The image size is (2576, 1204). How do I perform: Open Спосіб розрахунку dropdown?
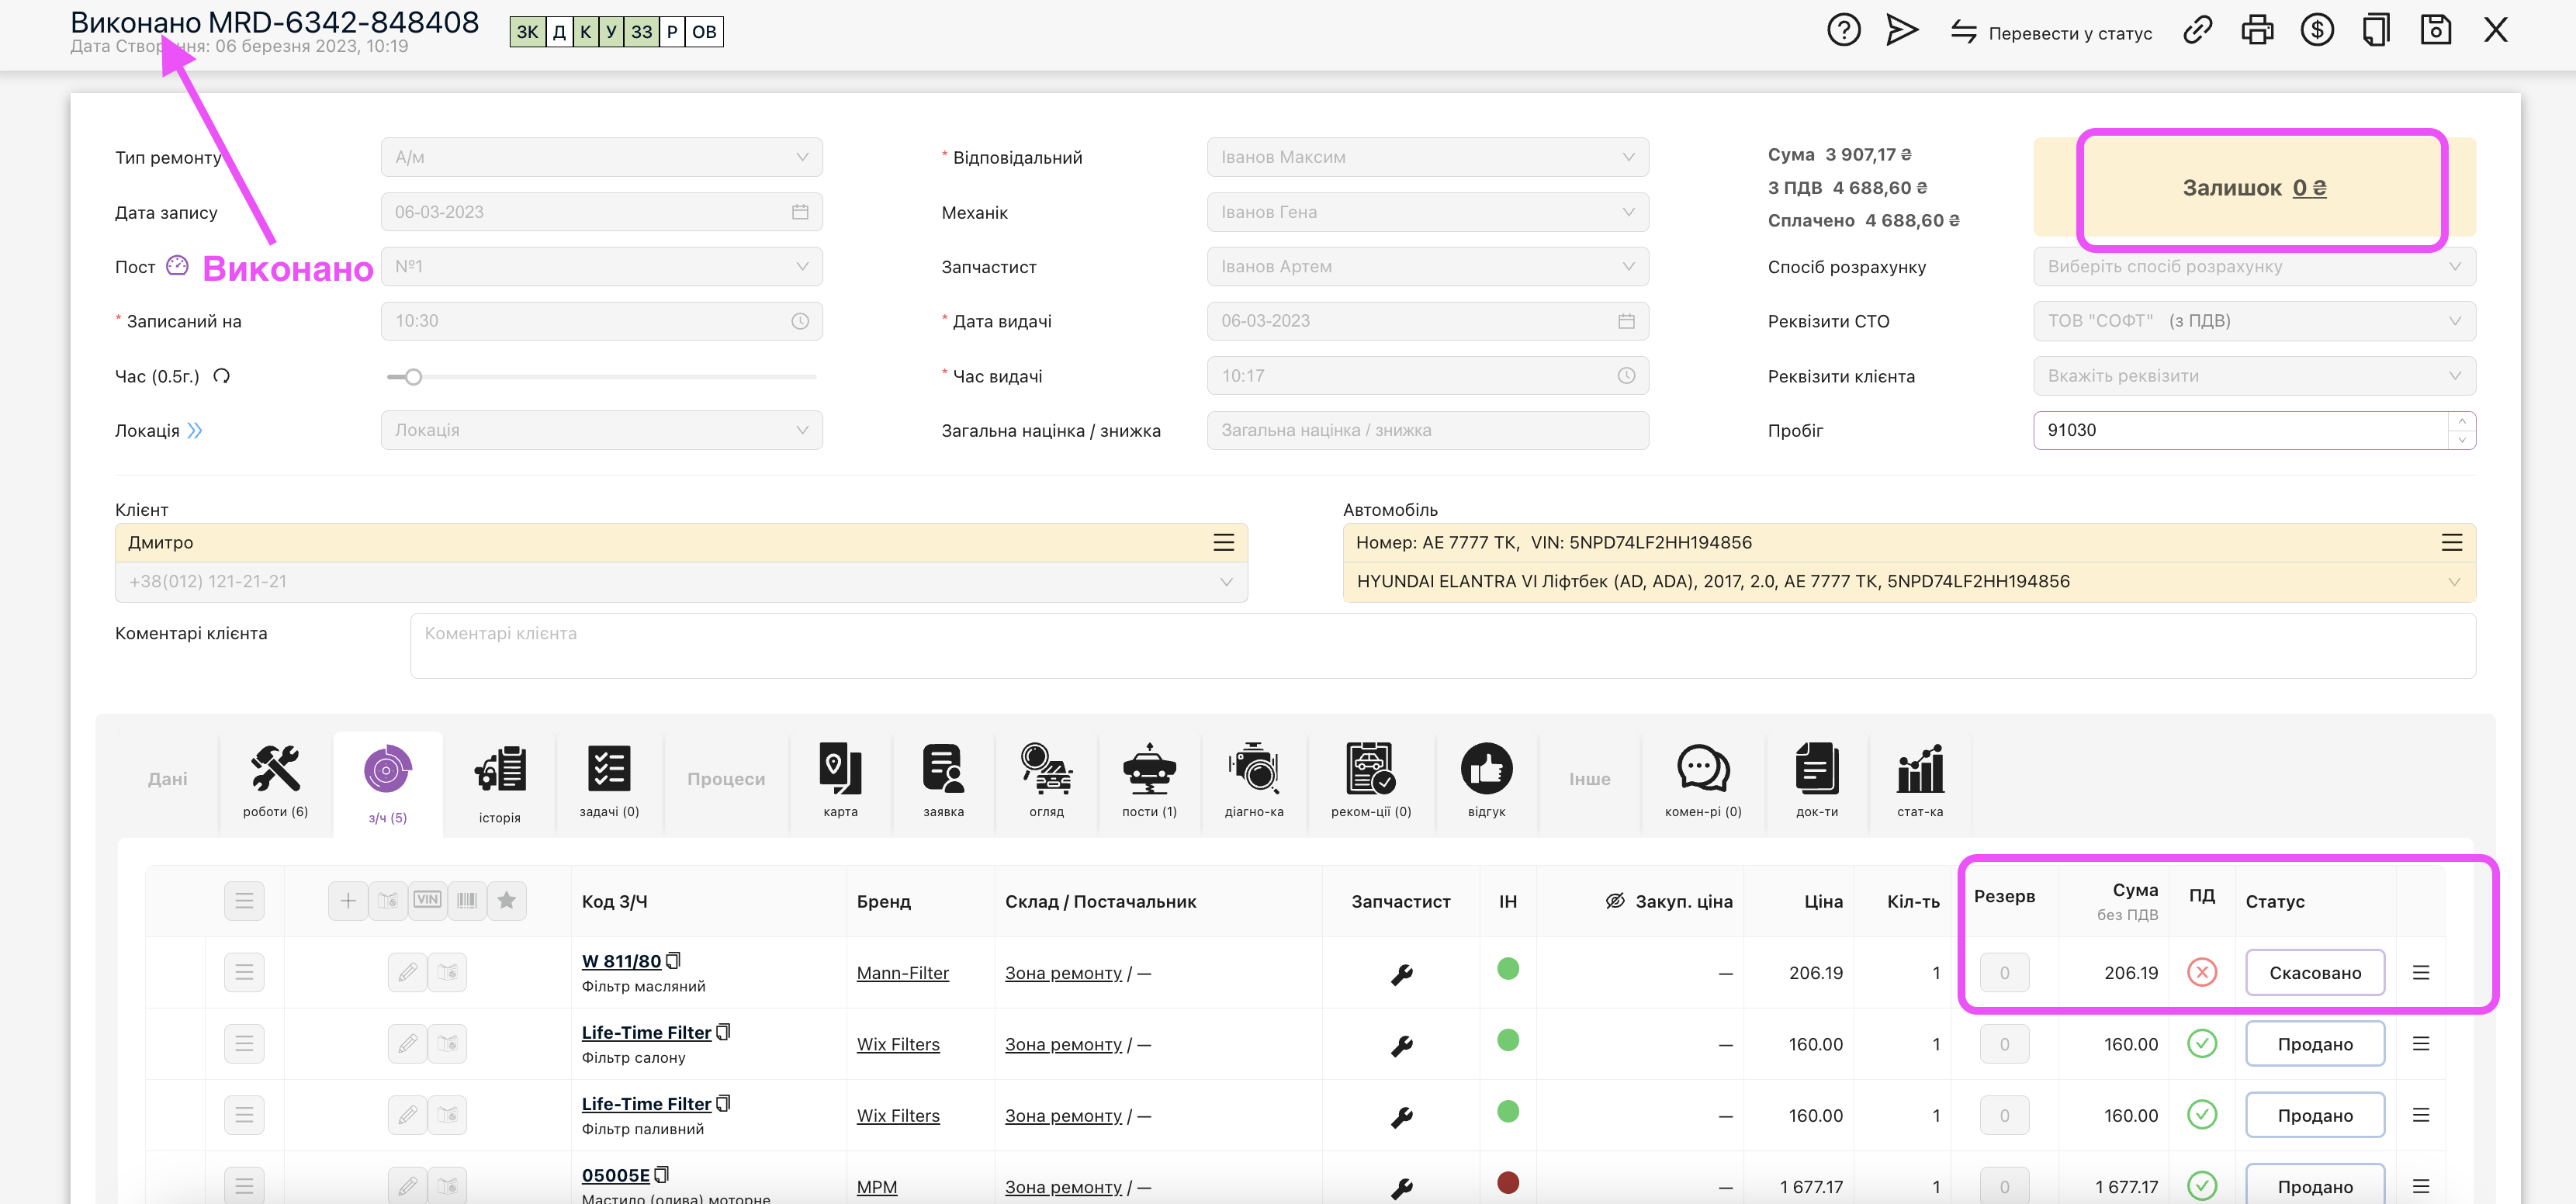(2253, 267)
